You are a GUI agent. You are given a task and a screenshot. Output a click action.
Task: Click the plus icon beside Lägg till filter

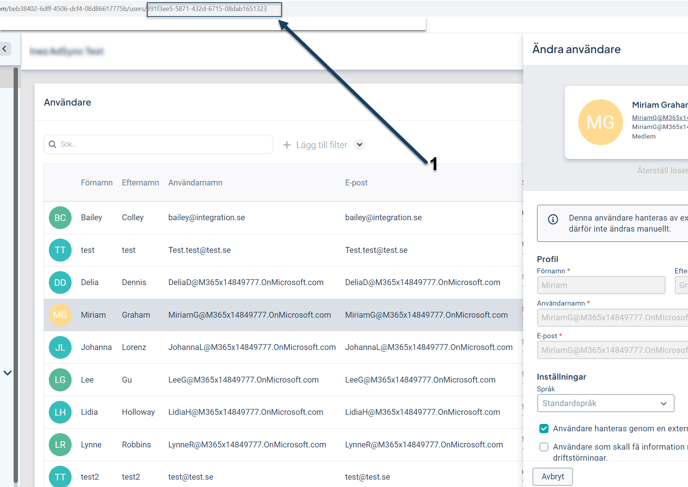tap(287, 145)
